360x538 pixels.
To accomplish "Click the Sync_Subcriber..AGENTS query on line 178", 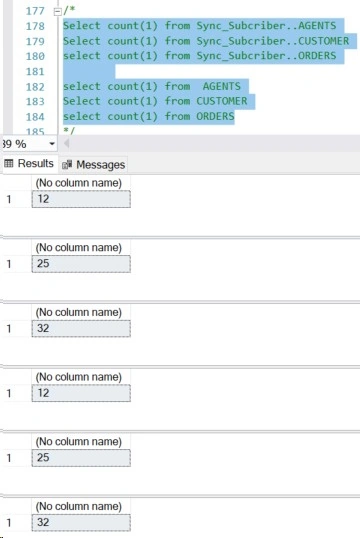I will (x=199, y=26).
